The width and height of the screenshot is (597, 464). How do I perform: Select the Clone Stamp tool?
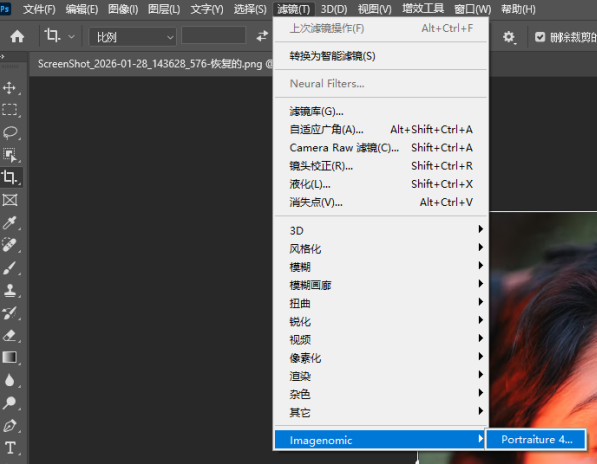(x=10, y=290)
